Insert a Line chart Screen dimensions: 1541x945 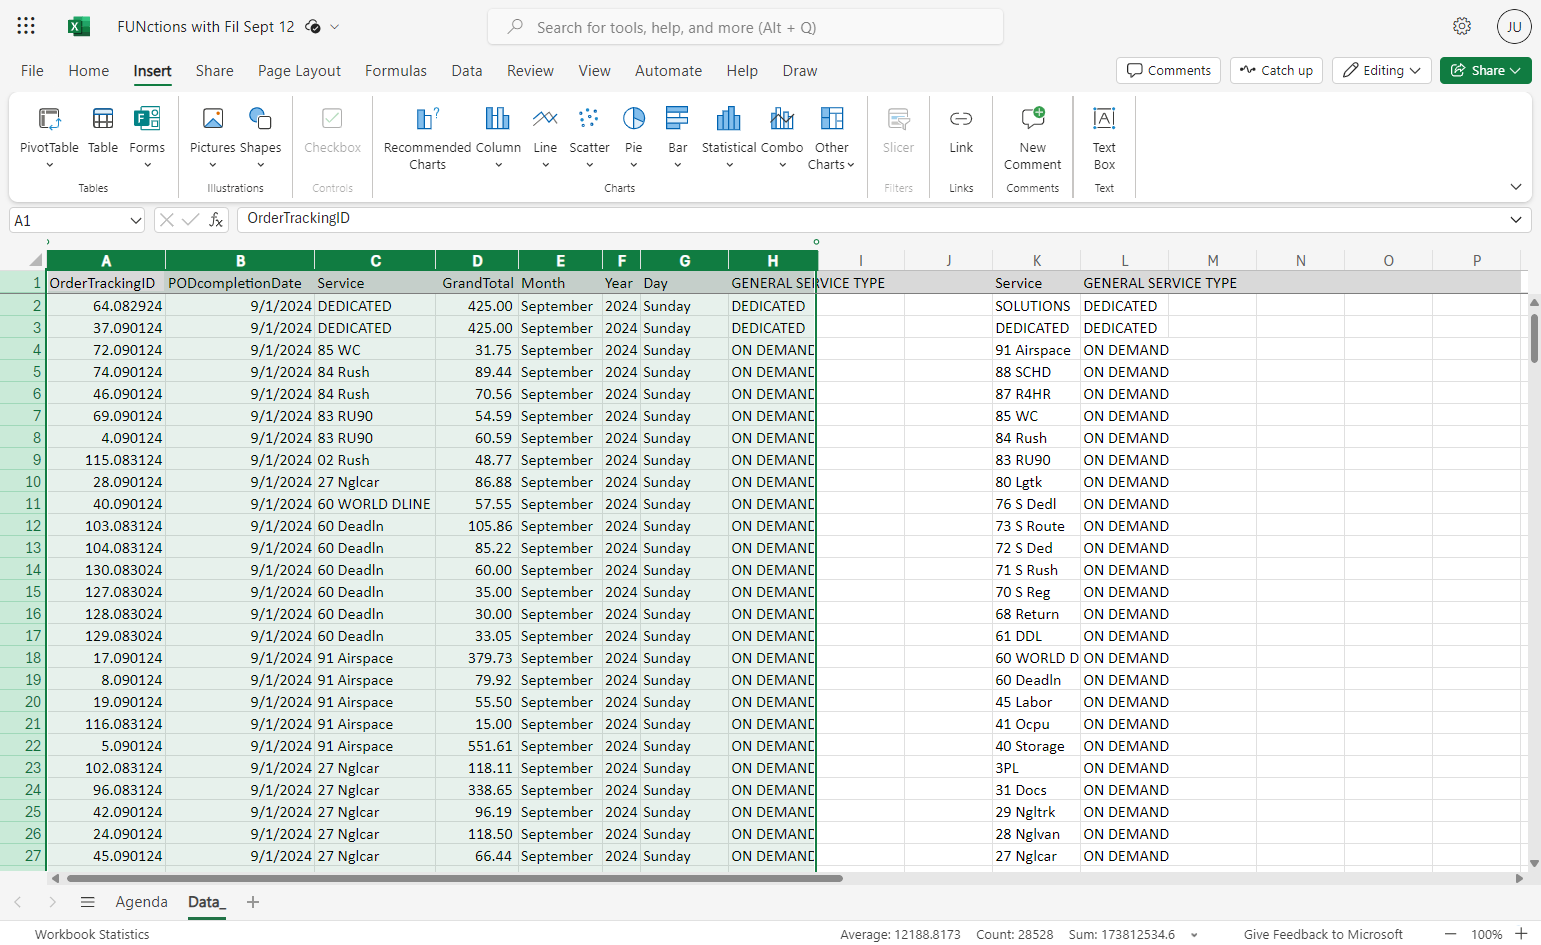click(545, 137)
